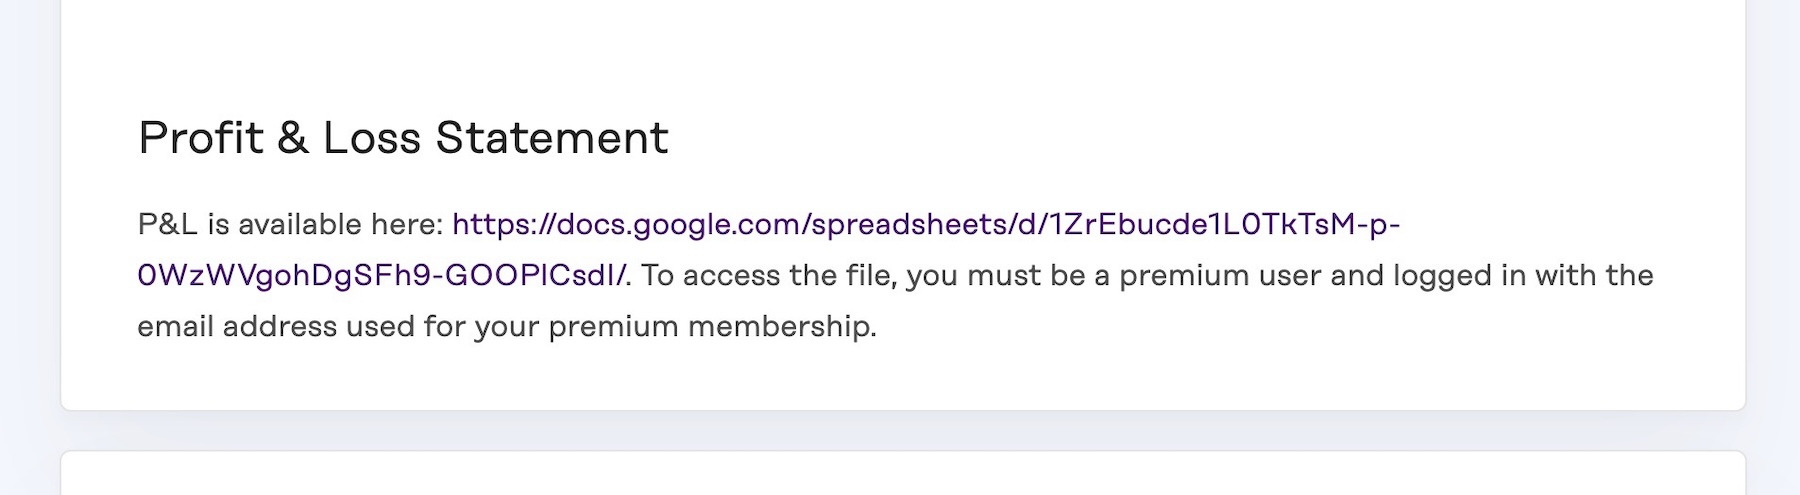Click the "0WzWVgohDgSFh9-GOOPICsdI/" link line

click(384, 276)
